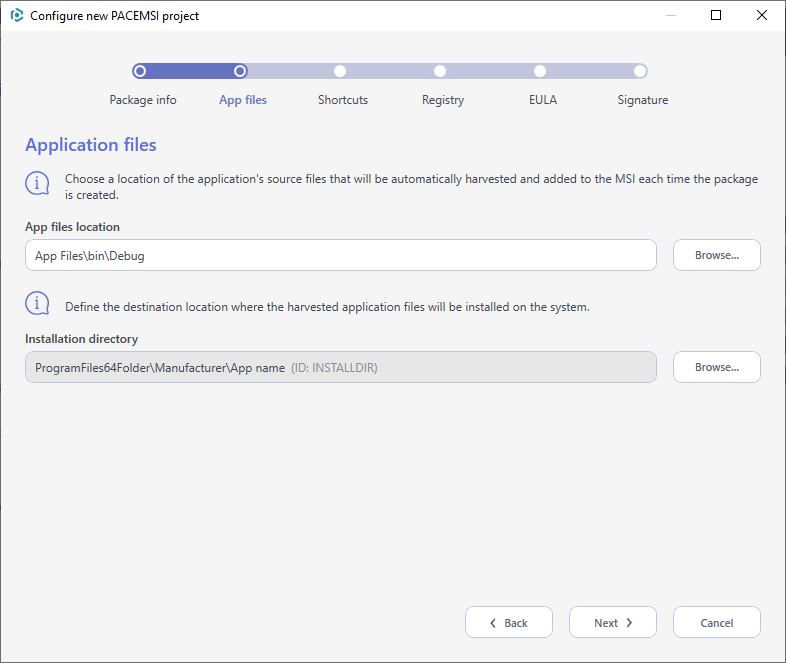Image resolution: width=786 pixels, height=663 pixels.
Task: Go to the Package info step
Action: pyautogui.click(x=143, y=100)
